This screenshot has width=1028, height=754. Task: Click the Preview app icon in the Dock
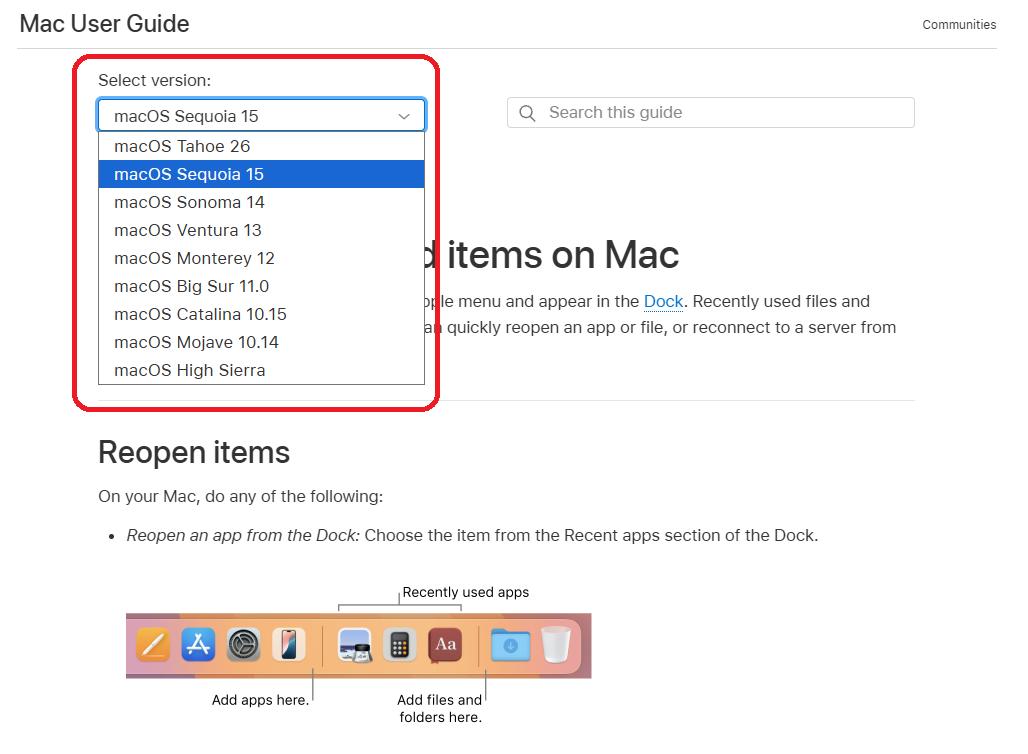coord(355,645)
